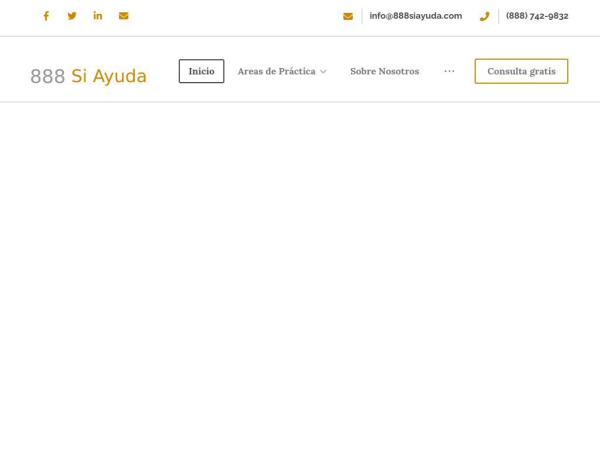Expand the three-dots overflow menu

click(x=449, y=71)
